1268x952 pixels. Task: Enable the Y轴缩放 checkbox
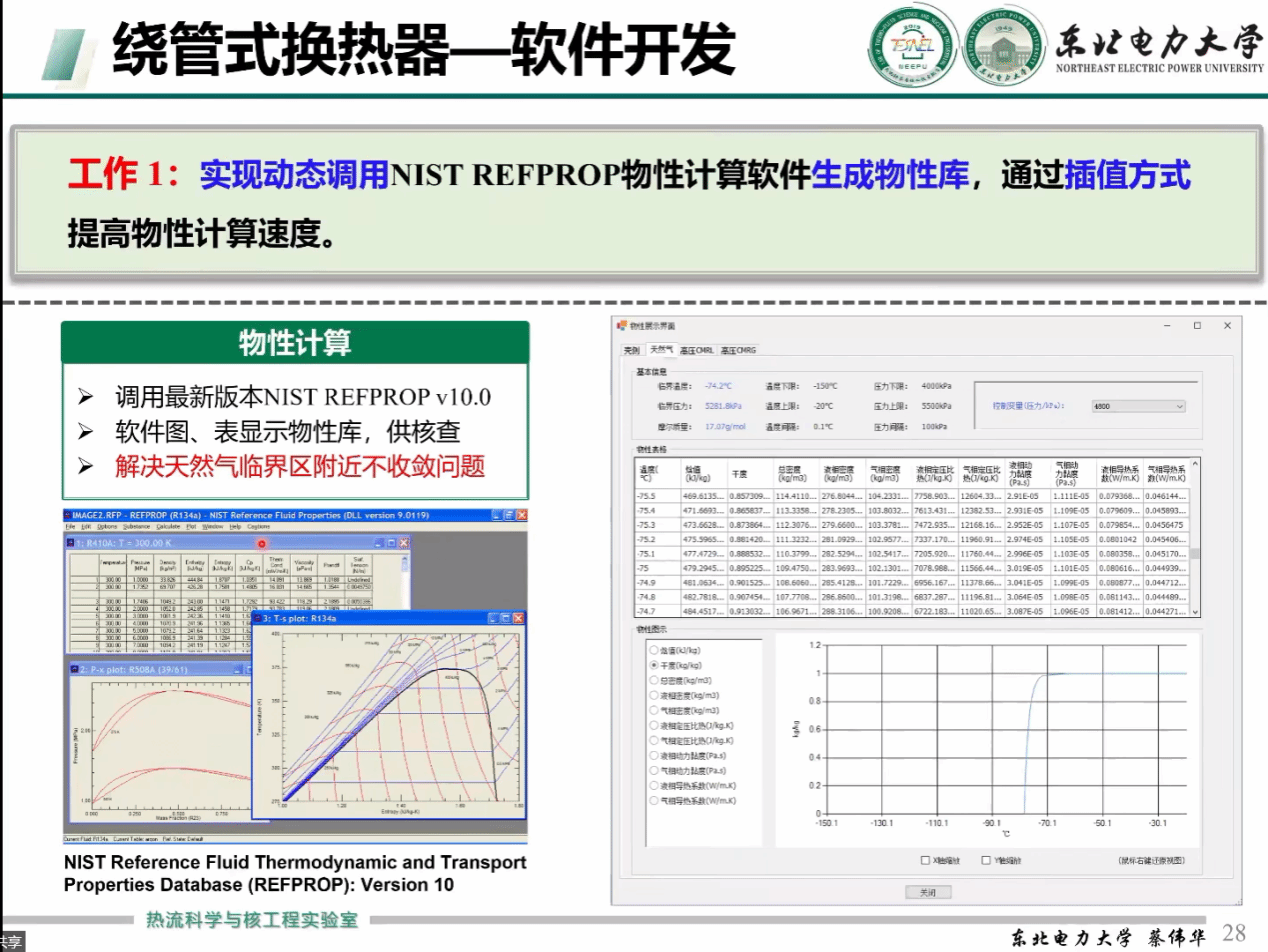(x=986, y=860)
